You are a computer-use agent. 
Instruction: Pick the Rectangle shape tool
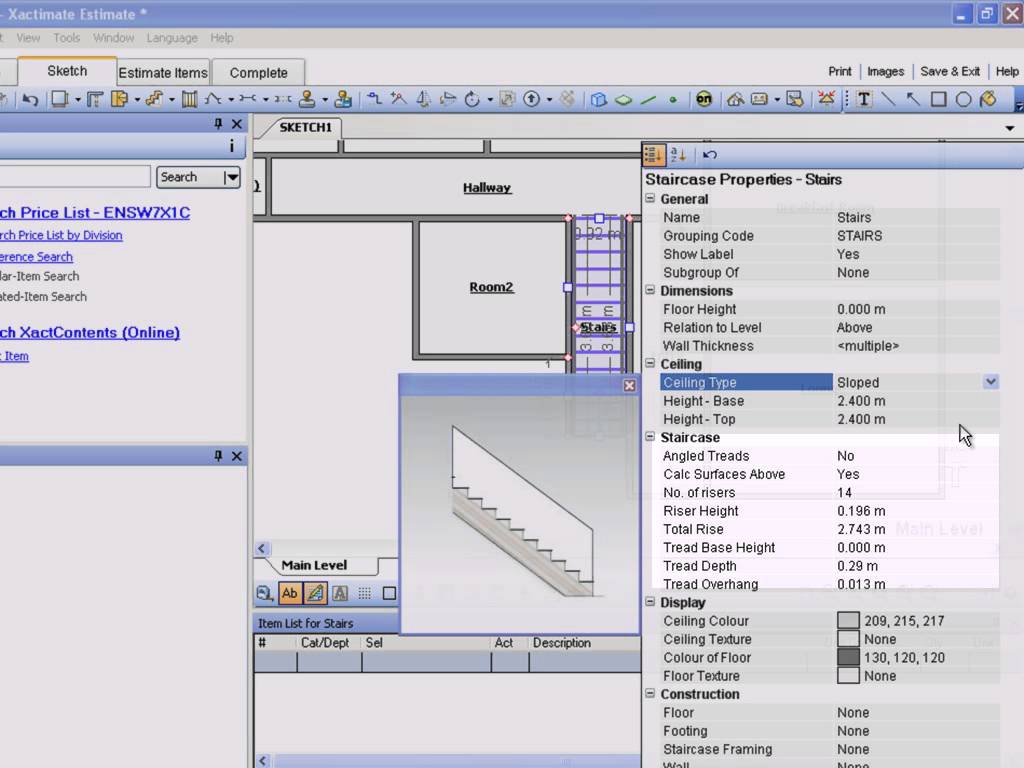point(938,99)
